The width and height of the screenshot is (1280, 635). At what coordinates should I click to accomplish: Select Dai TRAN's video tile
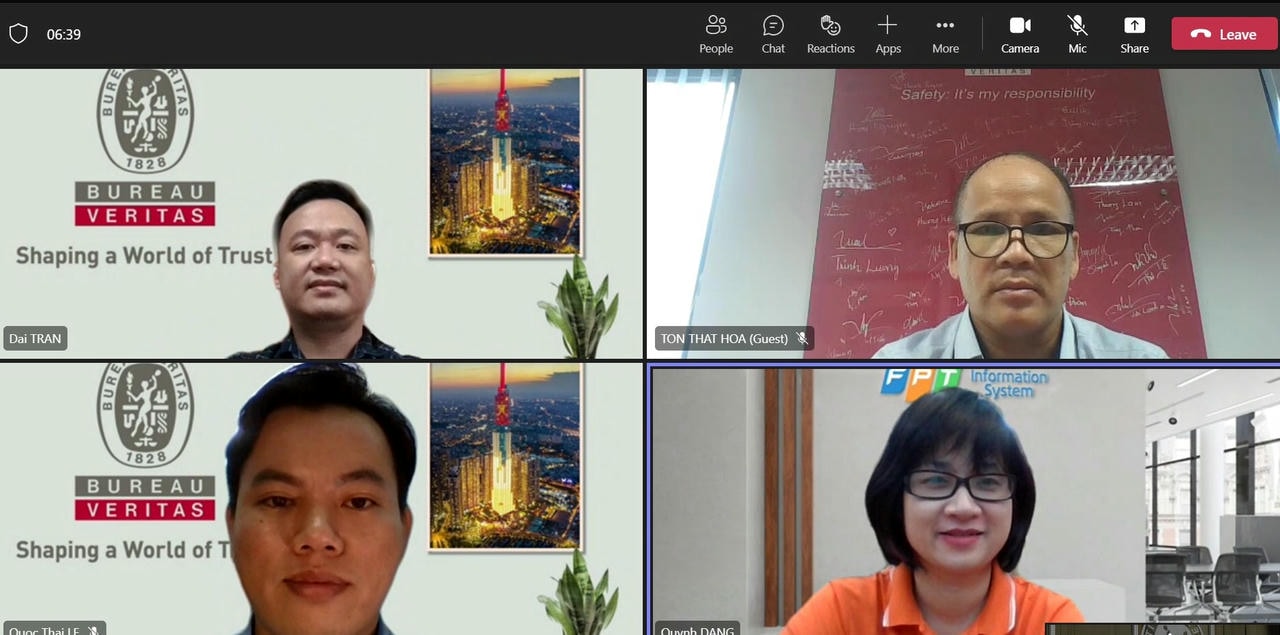[320, 213]
